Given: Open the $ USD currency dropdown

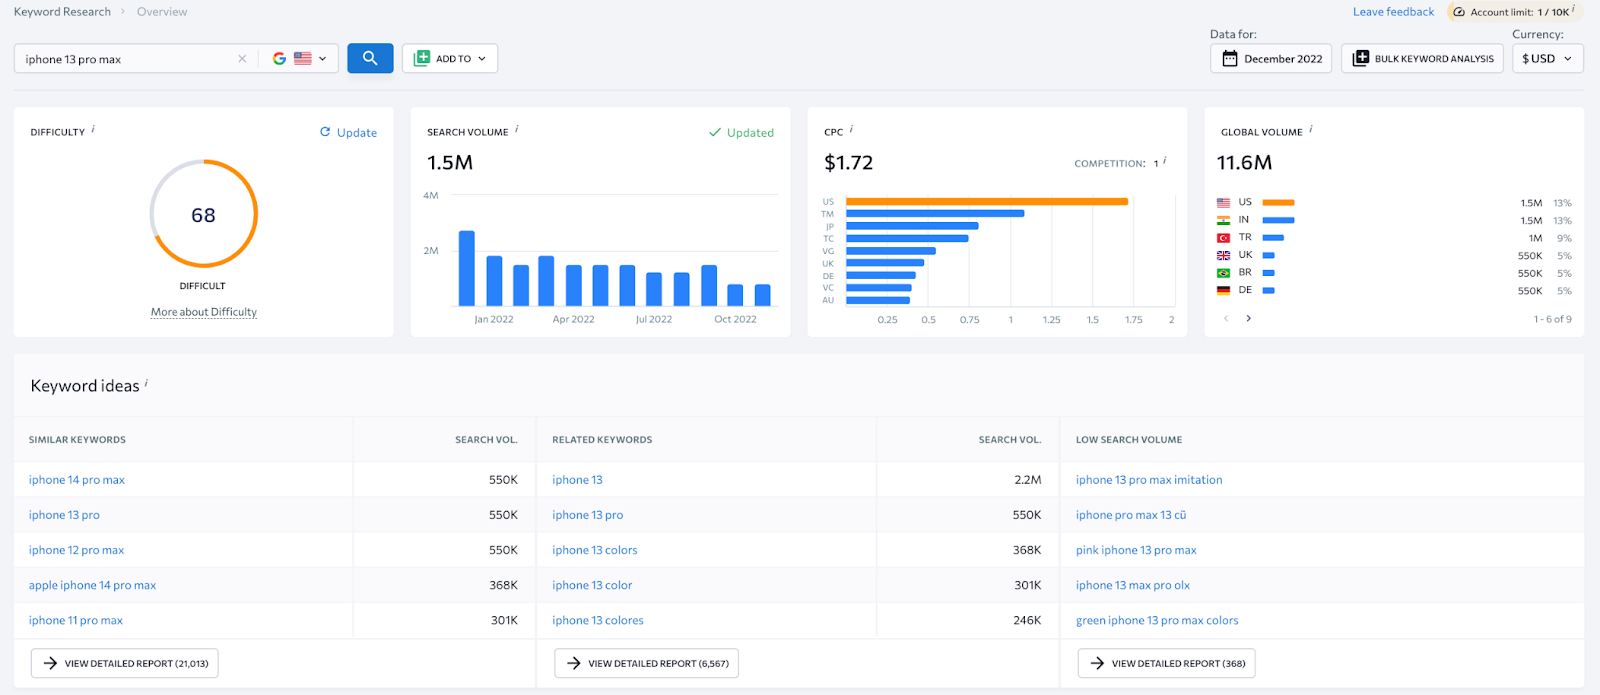Looking at the screenshot, I should 1547,58.
